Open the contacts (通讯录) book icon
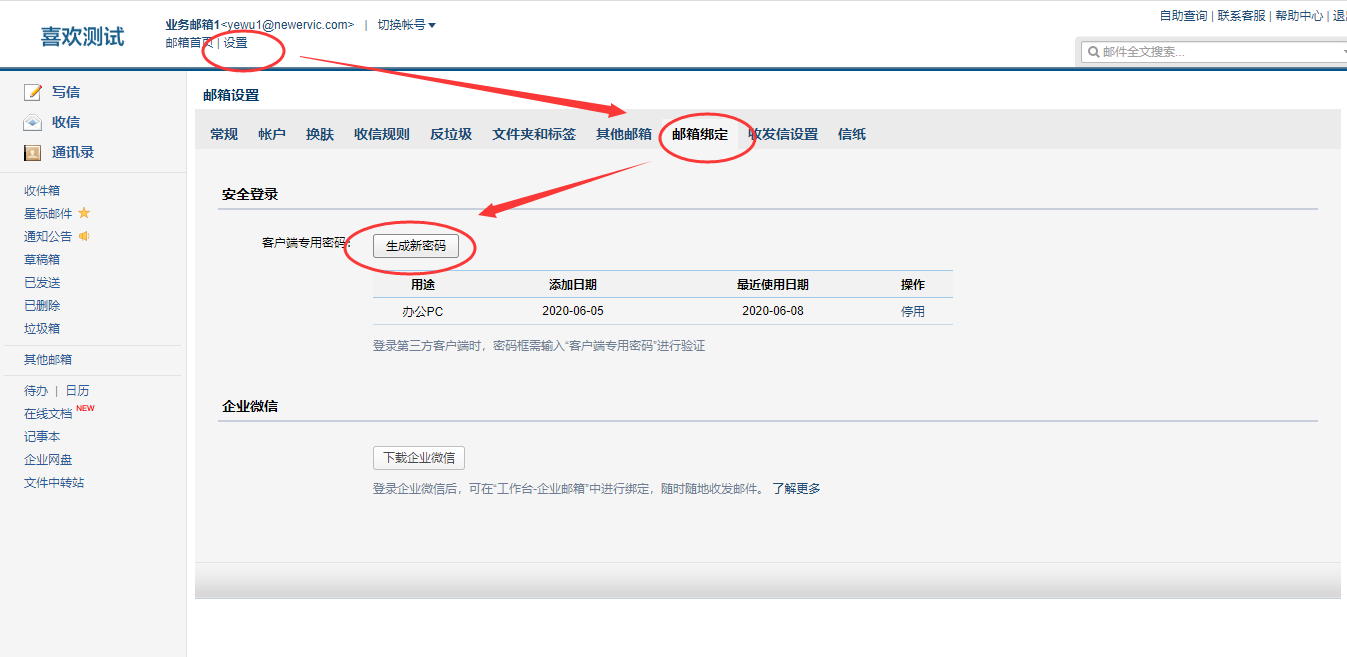Viewport: 1347px width, 657px height. (x=33, y=153)
